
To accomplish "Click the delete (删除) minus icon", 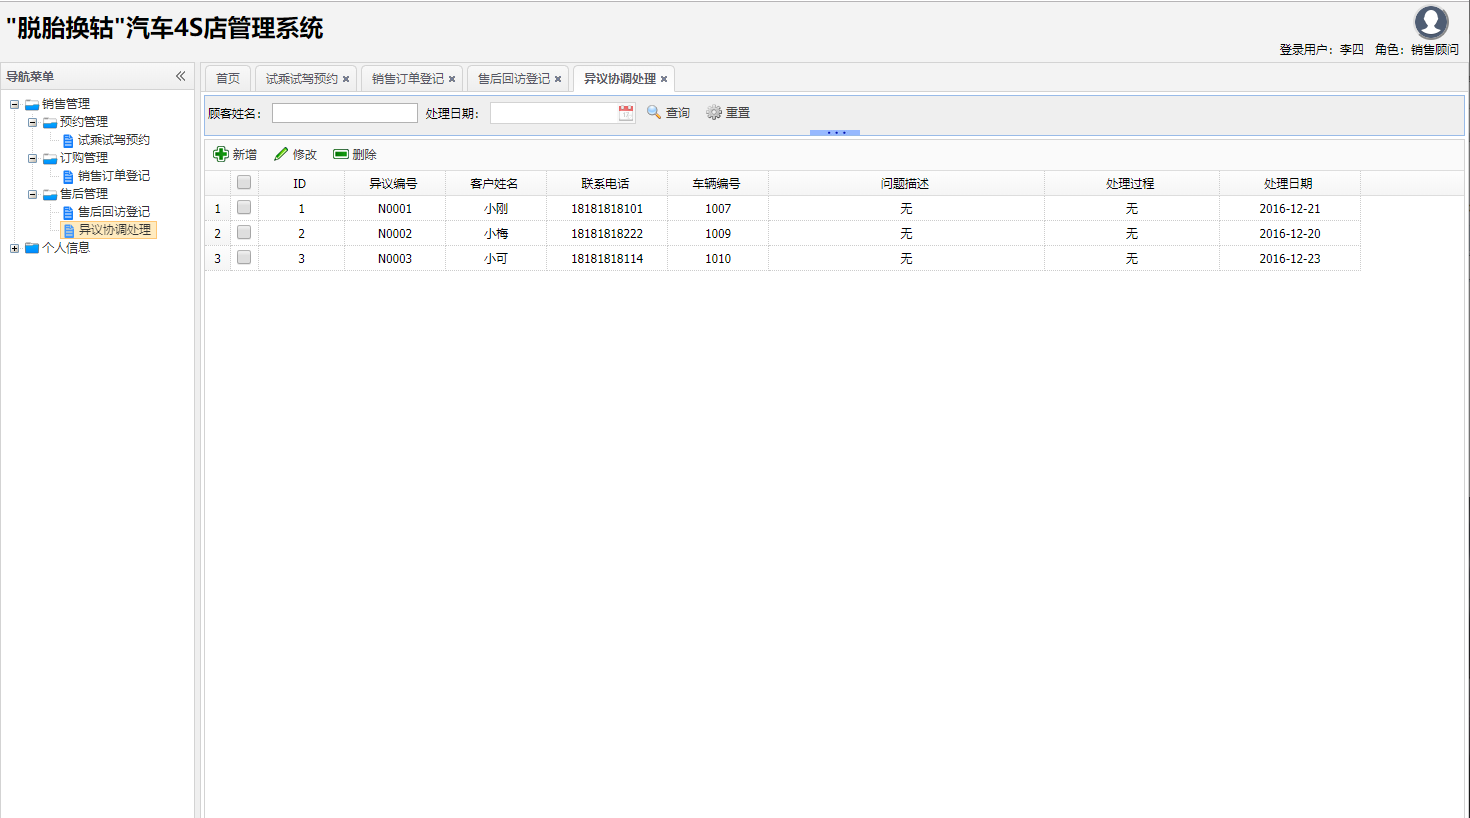I will 341,154.
